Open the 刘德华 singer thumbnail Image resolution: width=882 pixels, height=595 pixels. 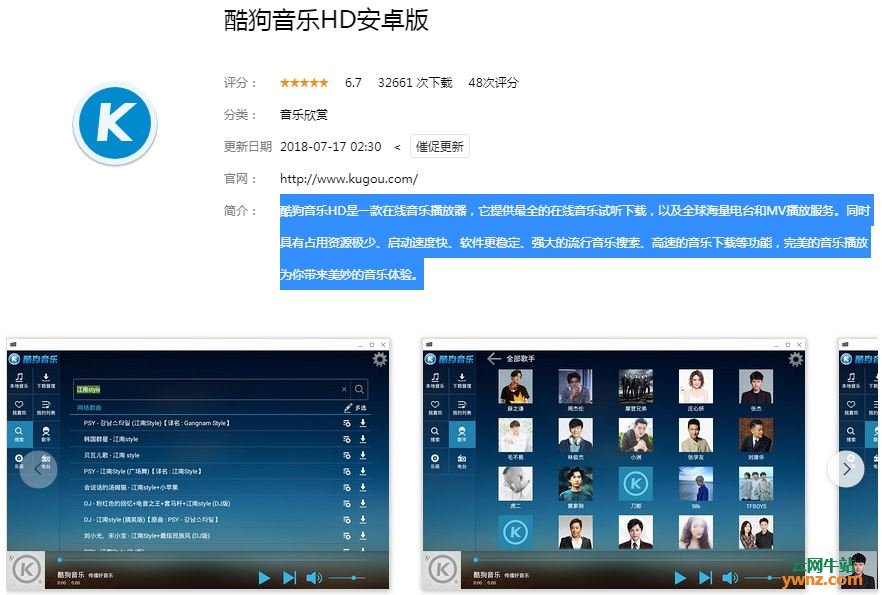[755, 435]
